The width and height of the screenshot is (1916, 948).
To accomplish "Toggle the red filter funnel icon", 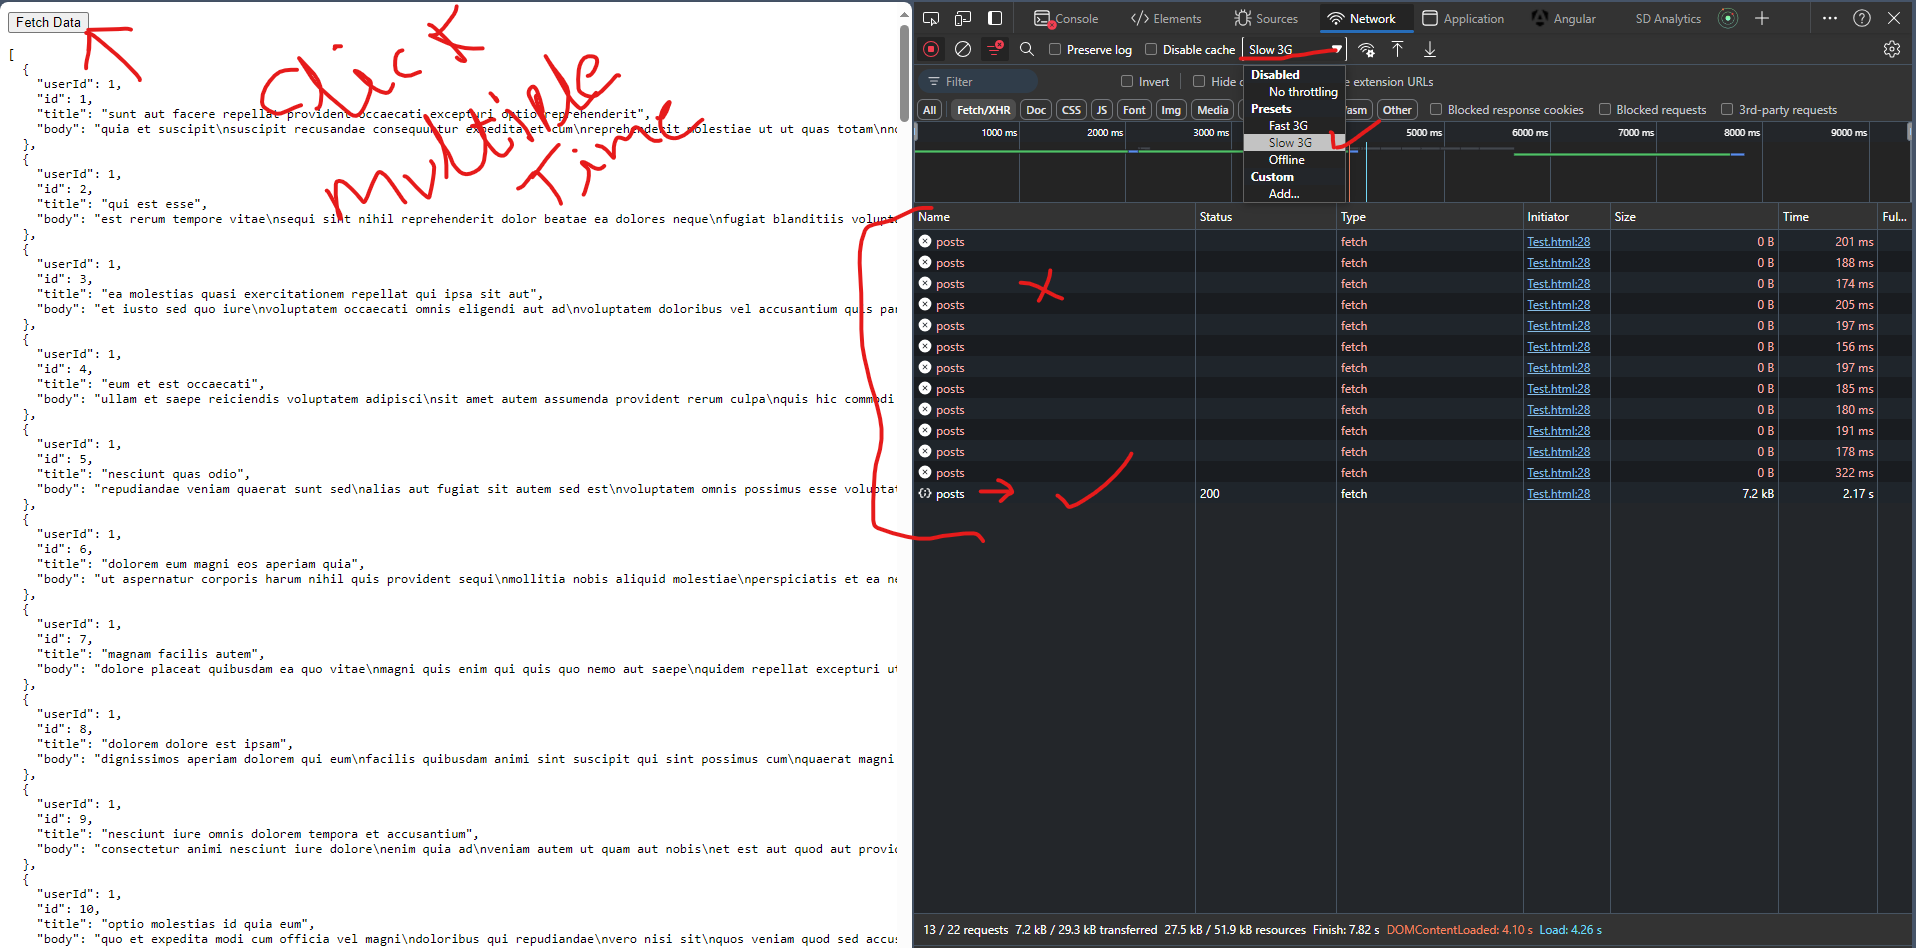I will (995, 49).
